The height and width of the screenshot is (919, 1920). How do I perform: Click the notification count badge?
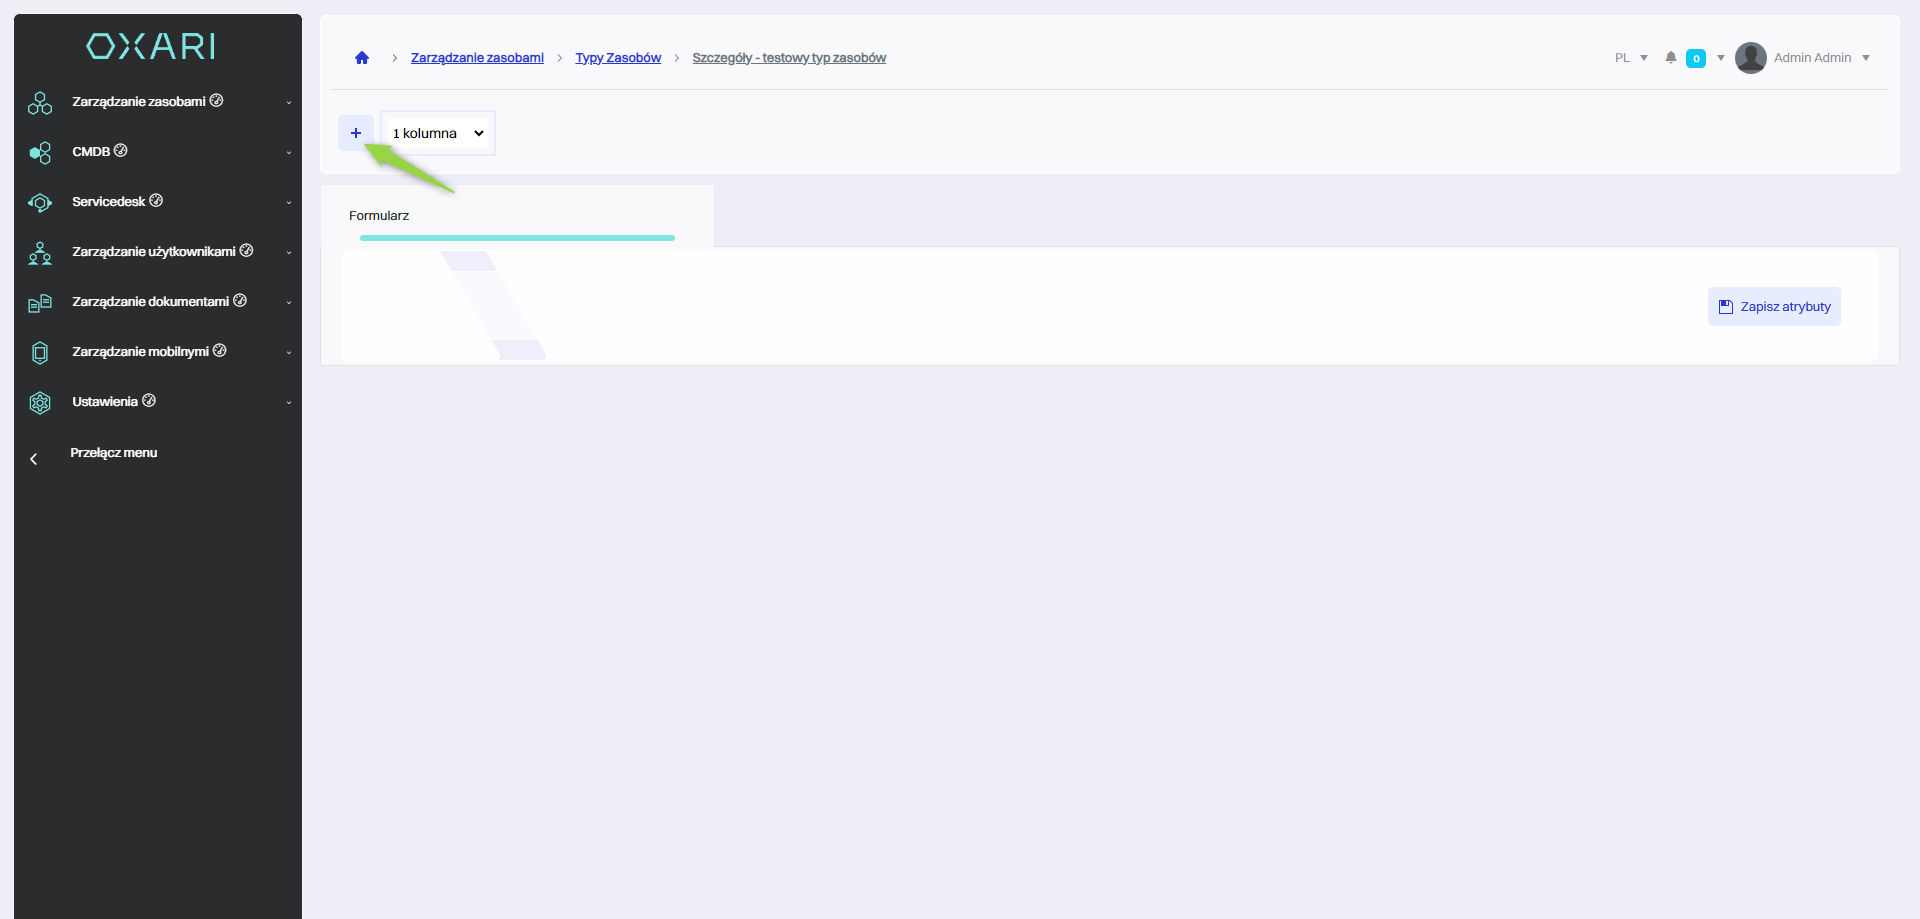[1695, 58]
